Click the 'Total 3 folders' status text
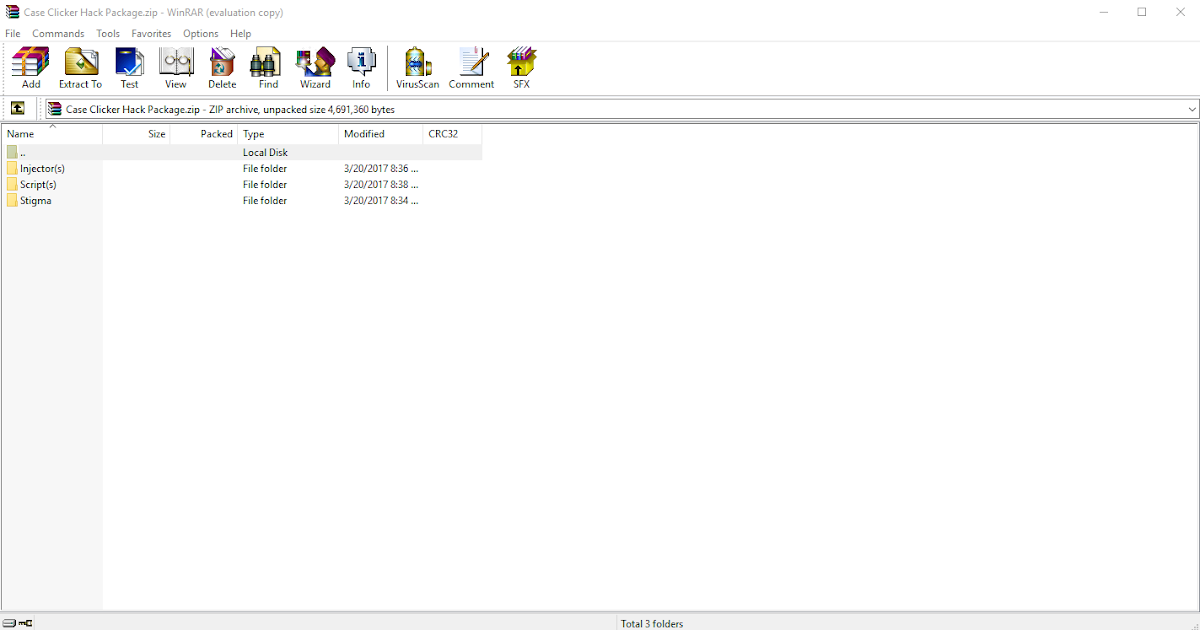 click(652, 624)
